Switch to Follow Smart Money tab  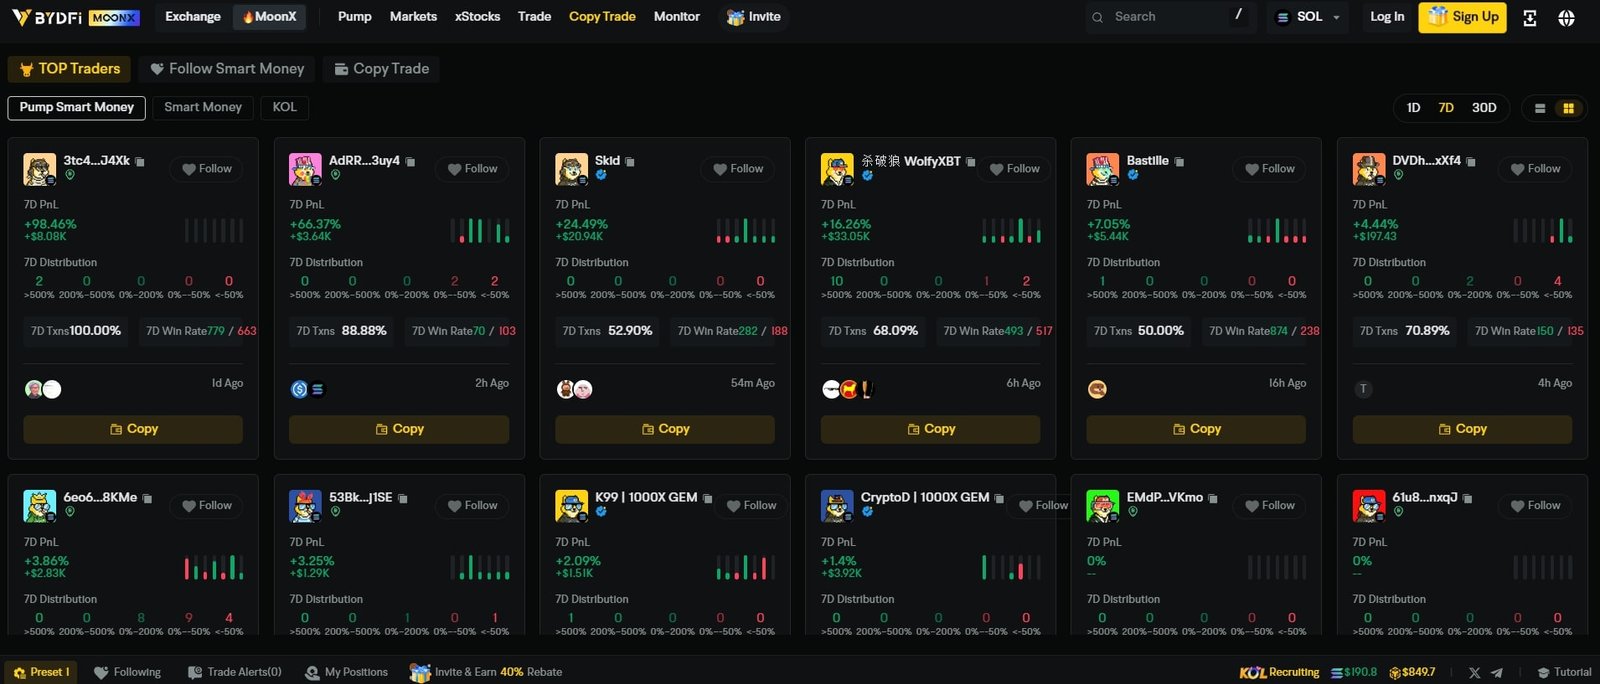point(227,69)
